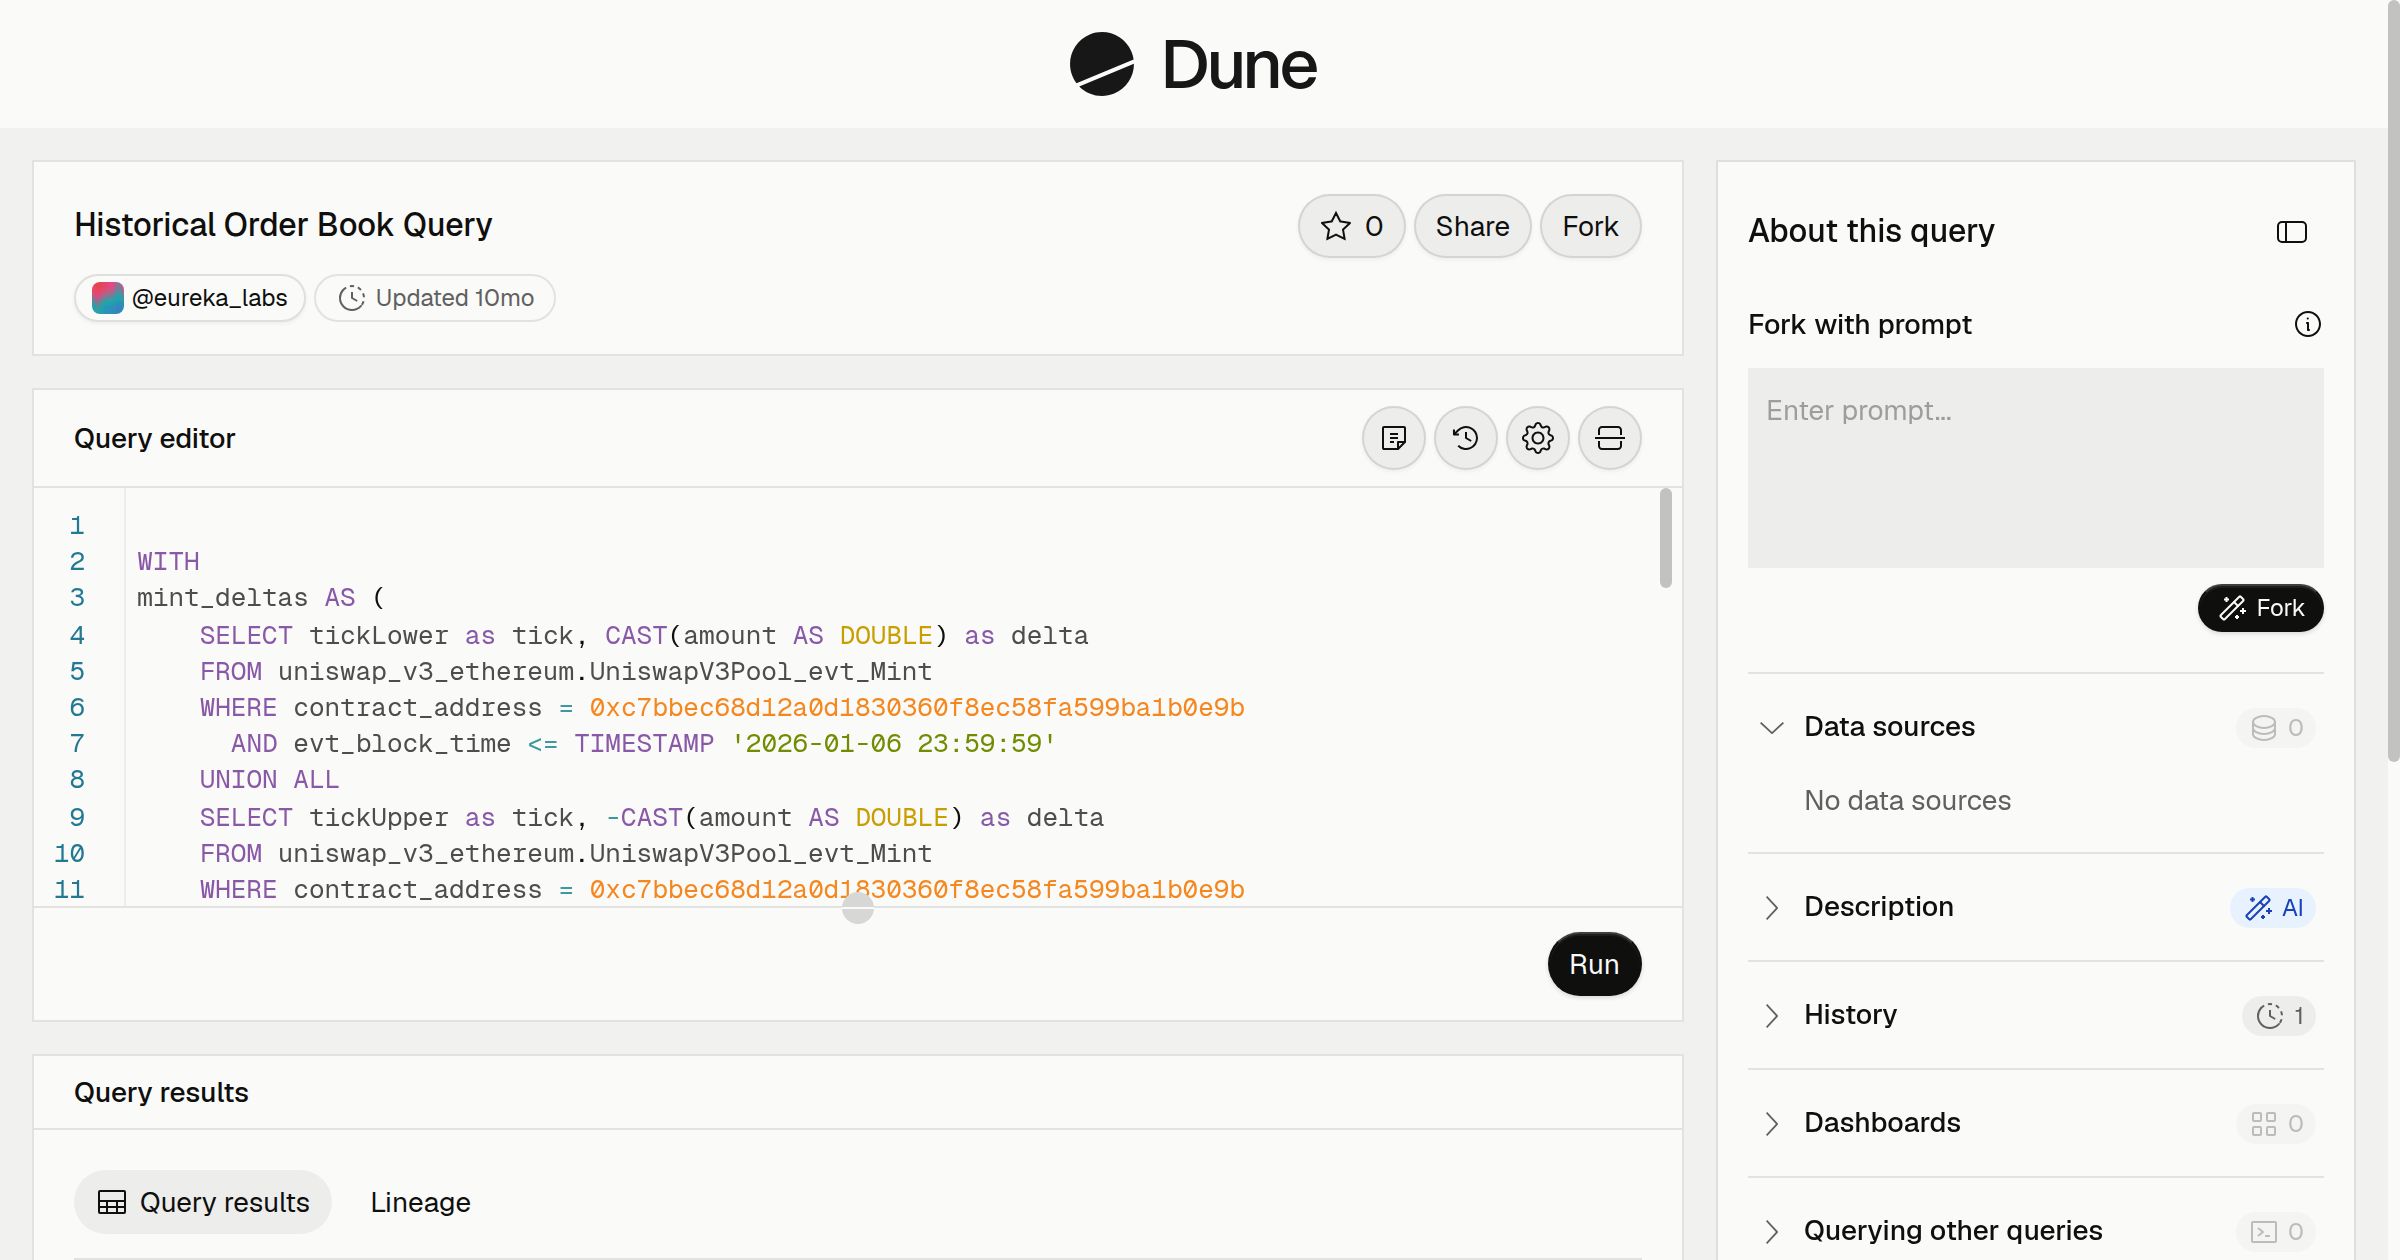This screenshot has height=1260, width=2400.
Task: Open query editor settings gear
Action: pos(1538,438)
